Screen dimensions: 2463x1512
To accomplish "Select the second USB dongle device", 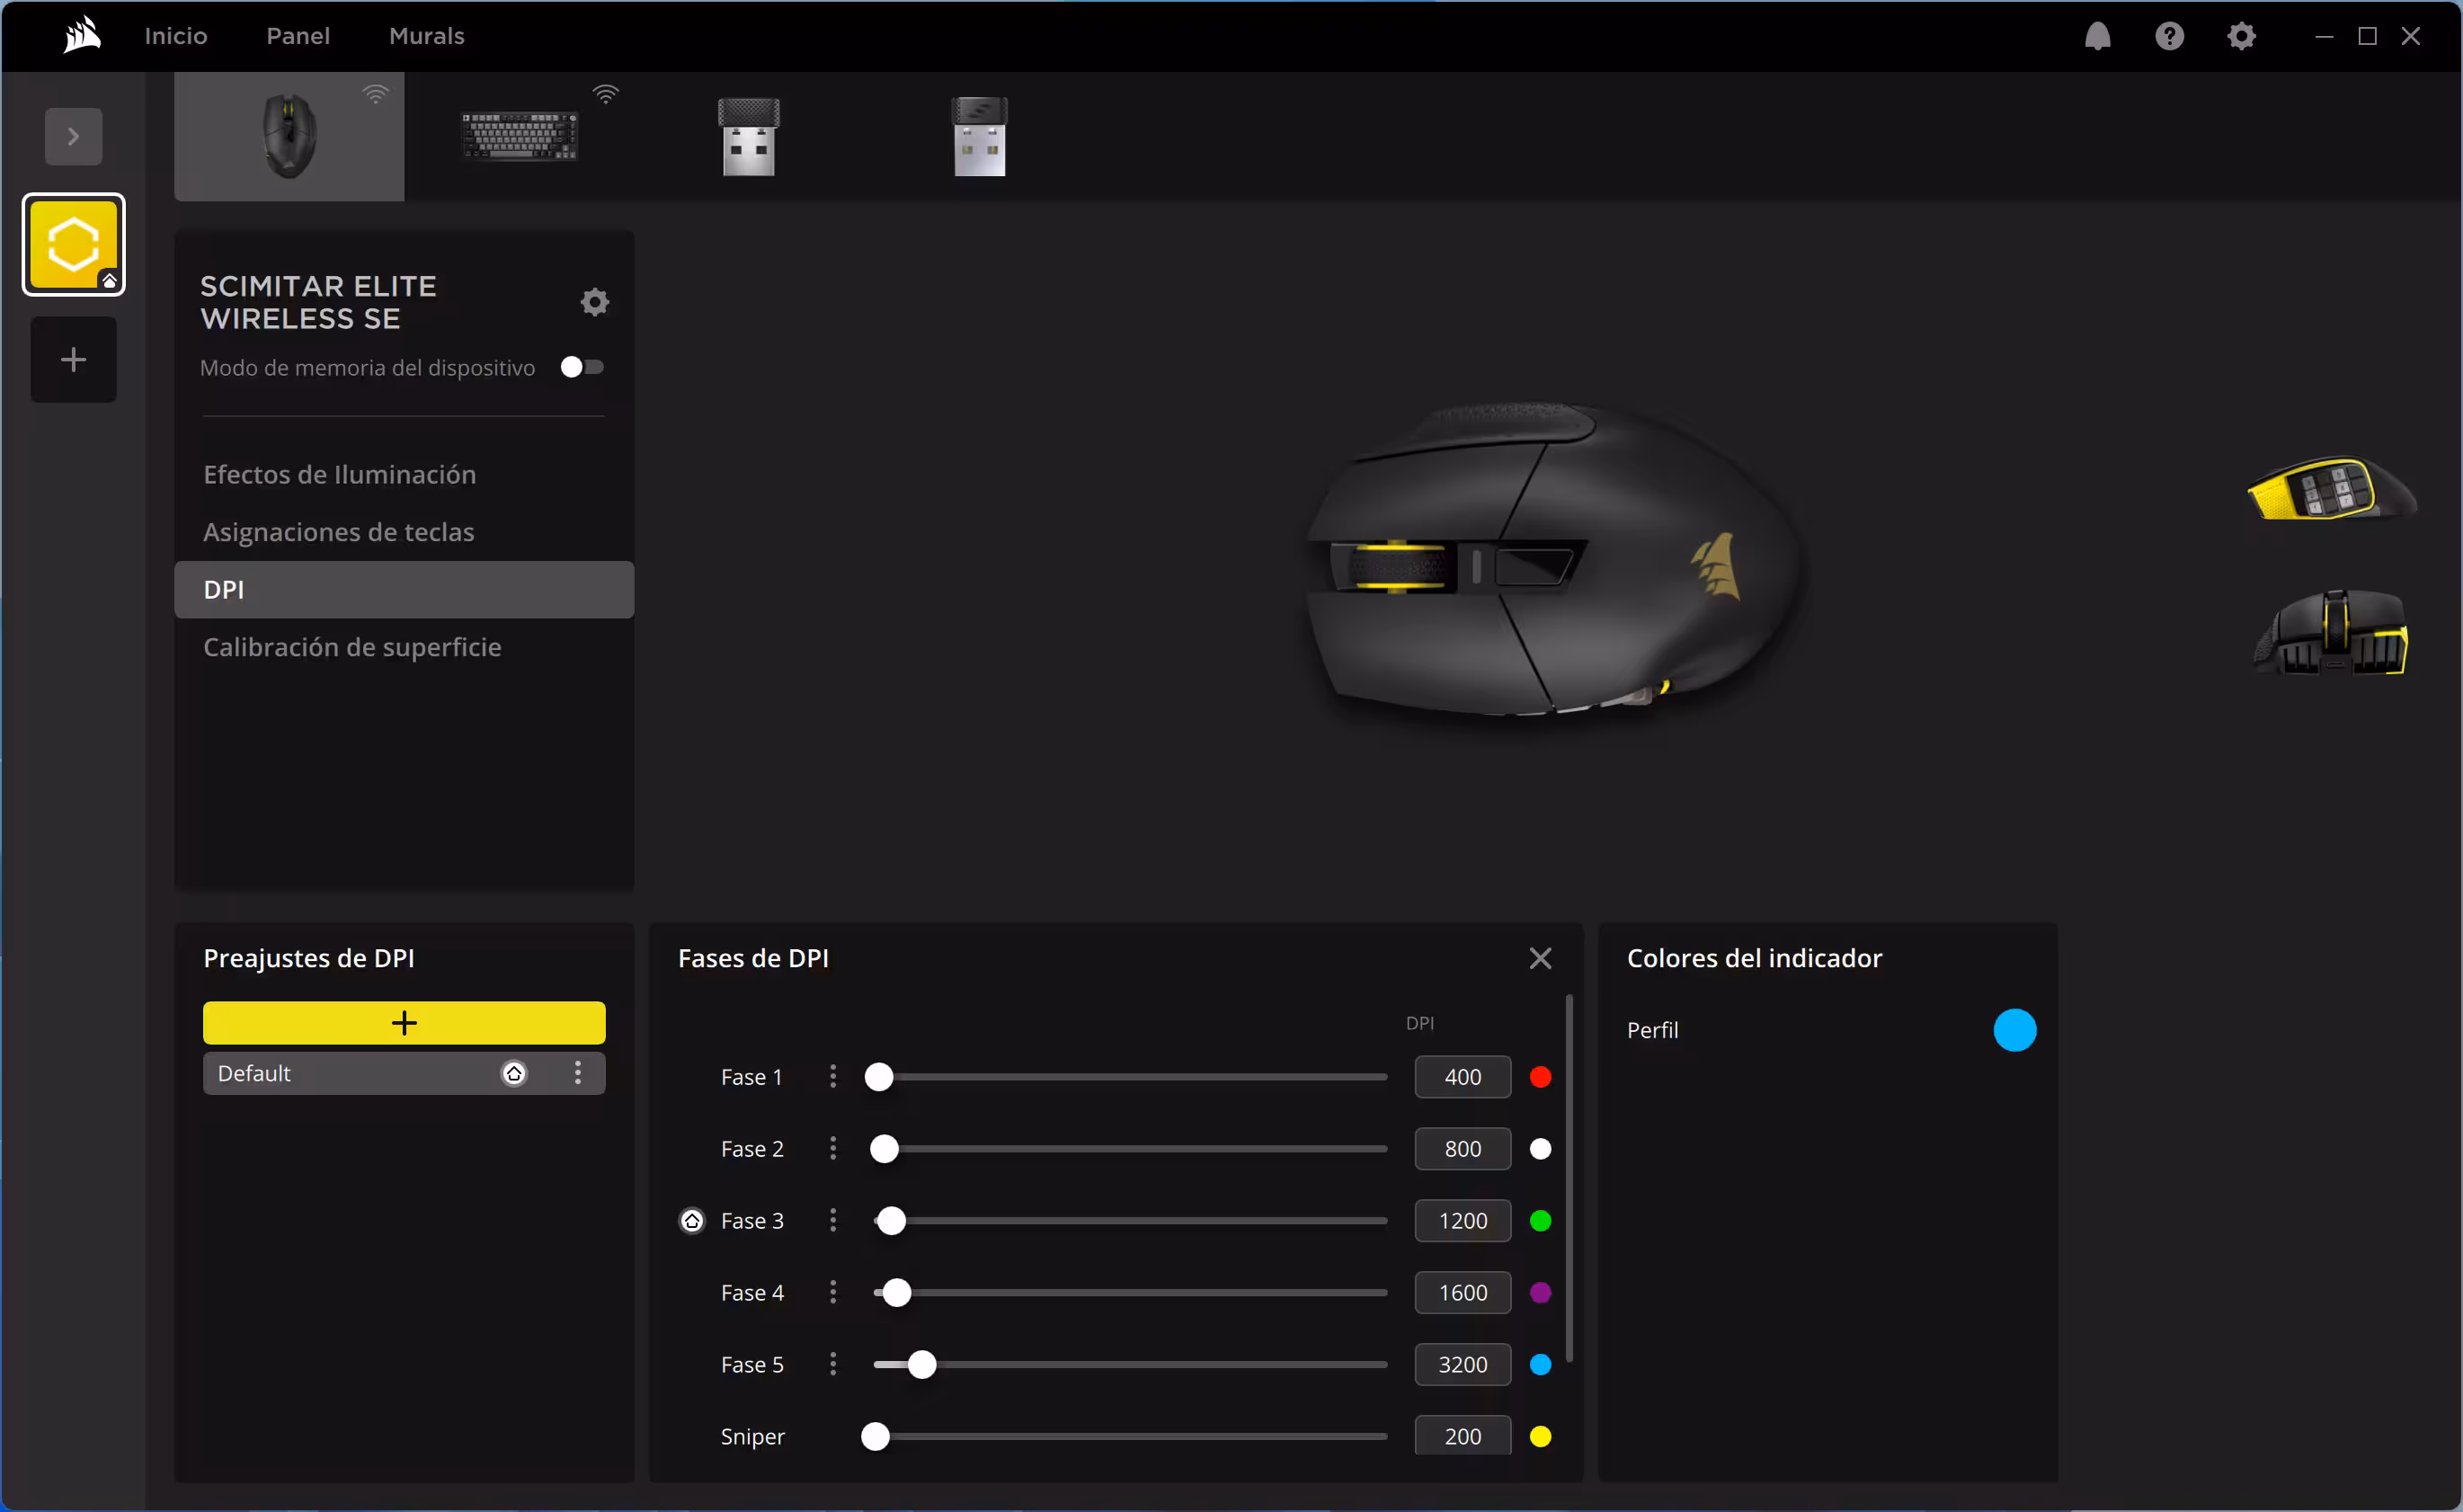I will 979,136.
